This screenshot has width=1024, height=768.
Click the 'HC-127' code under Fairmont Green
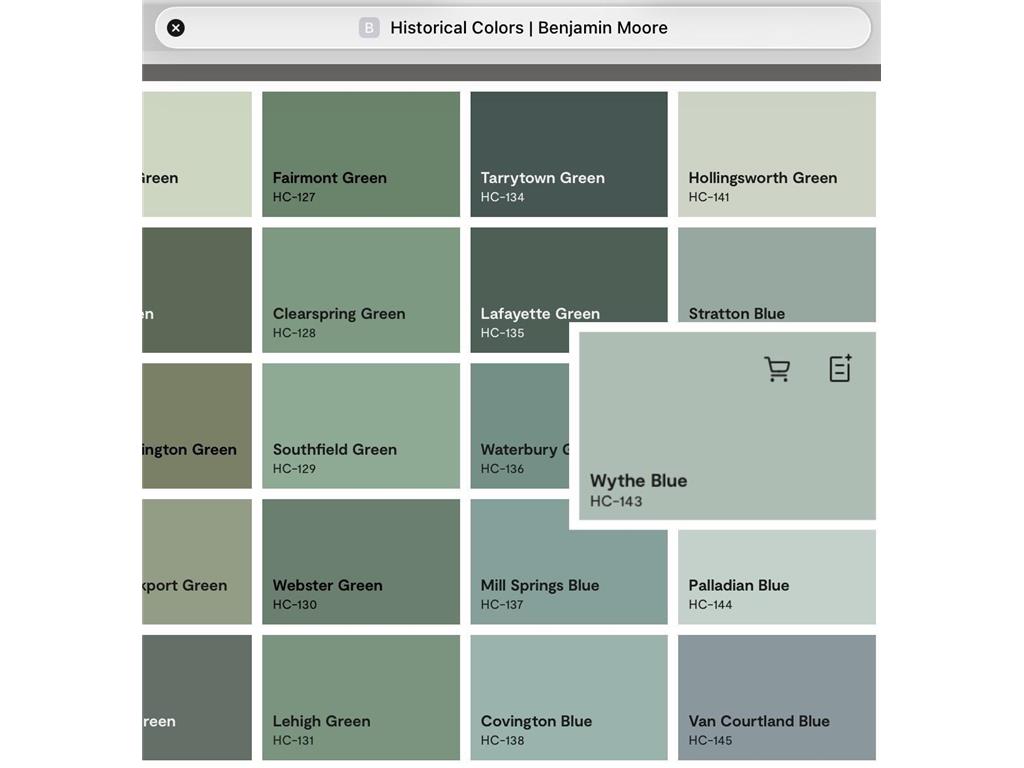294,197
